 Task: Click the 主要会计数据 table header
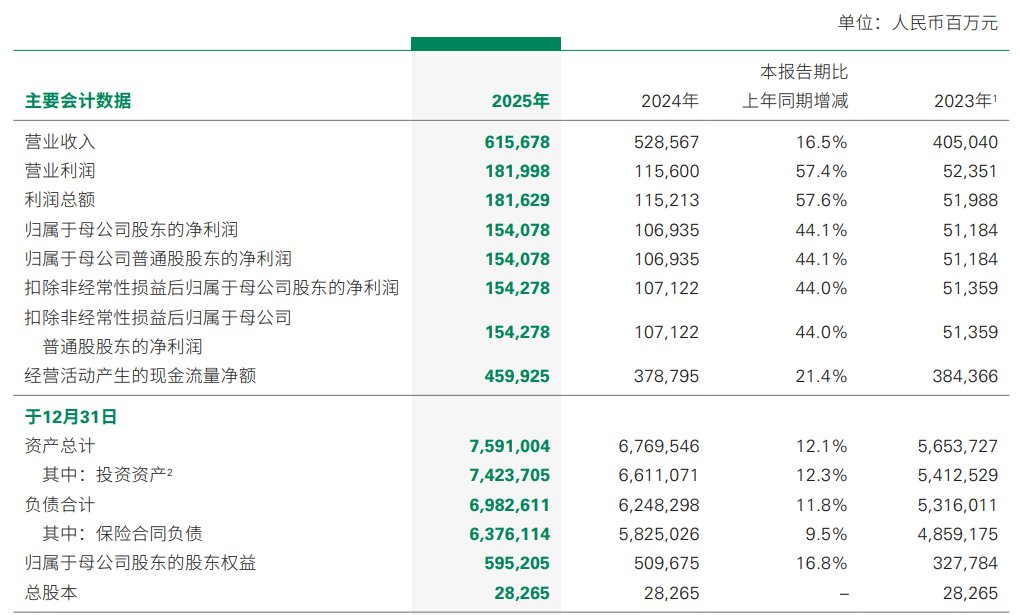coord(78,101)
